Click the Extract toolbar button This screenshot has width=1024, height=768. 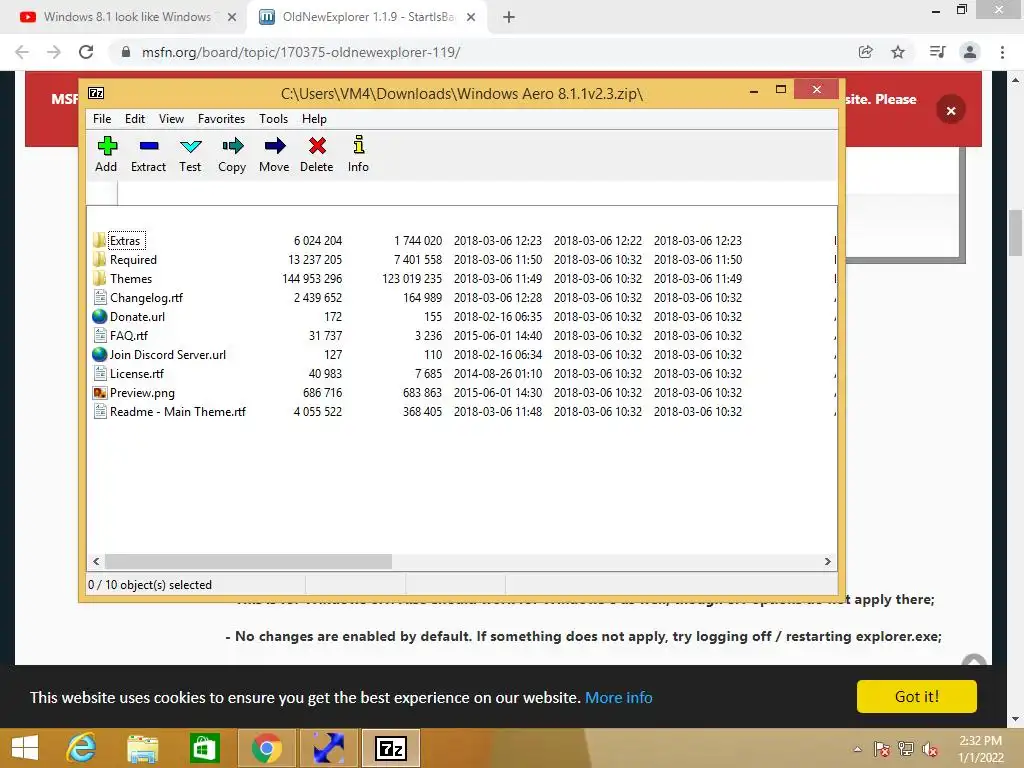pyautogui.click(x=148, y=155)
